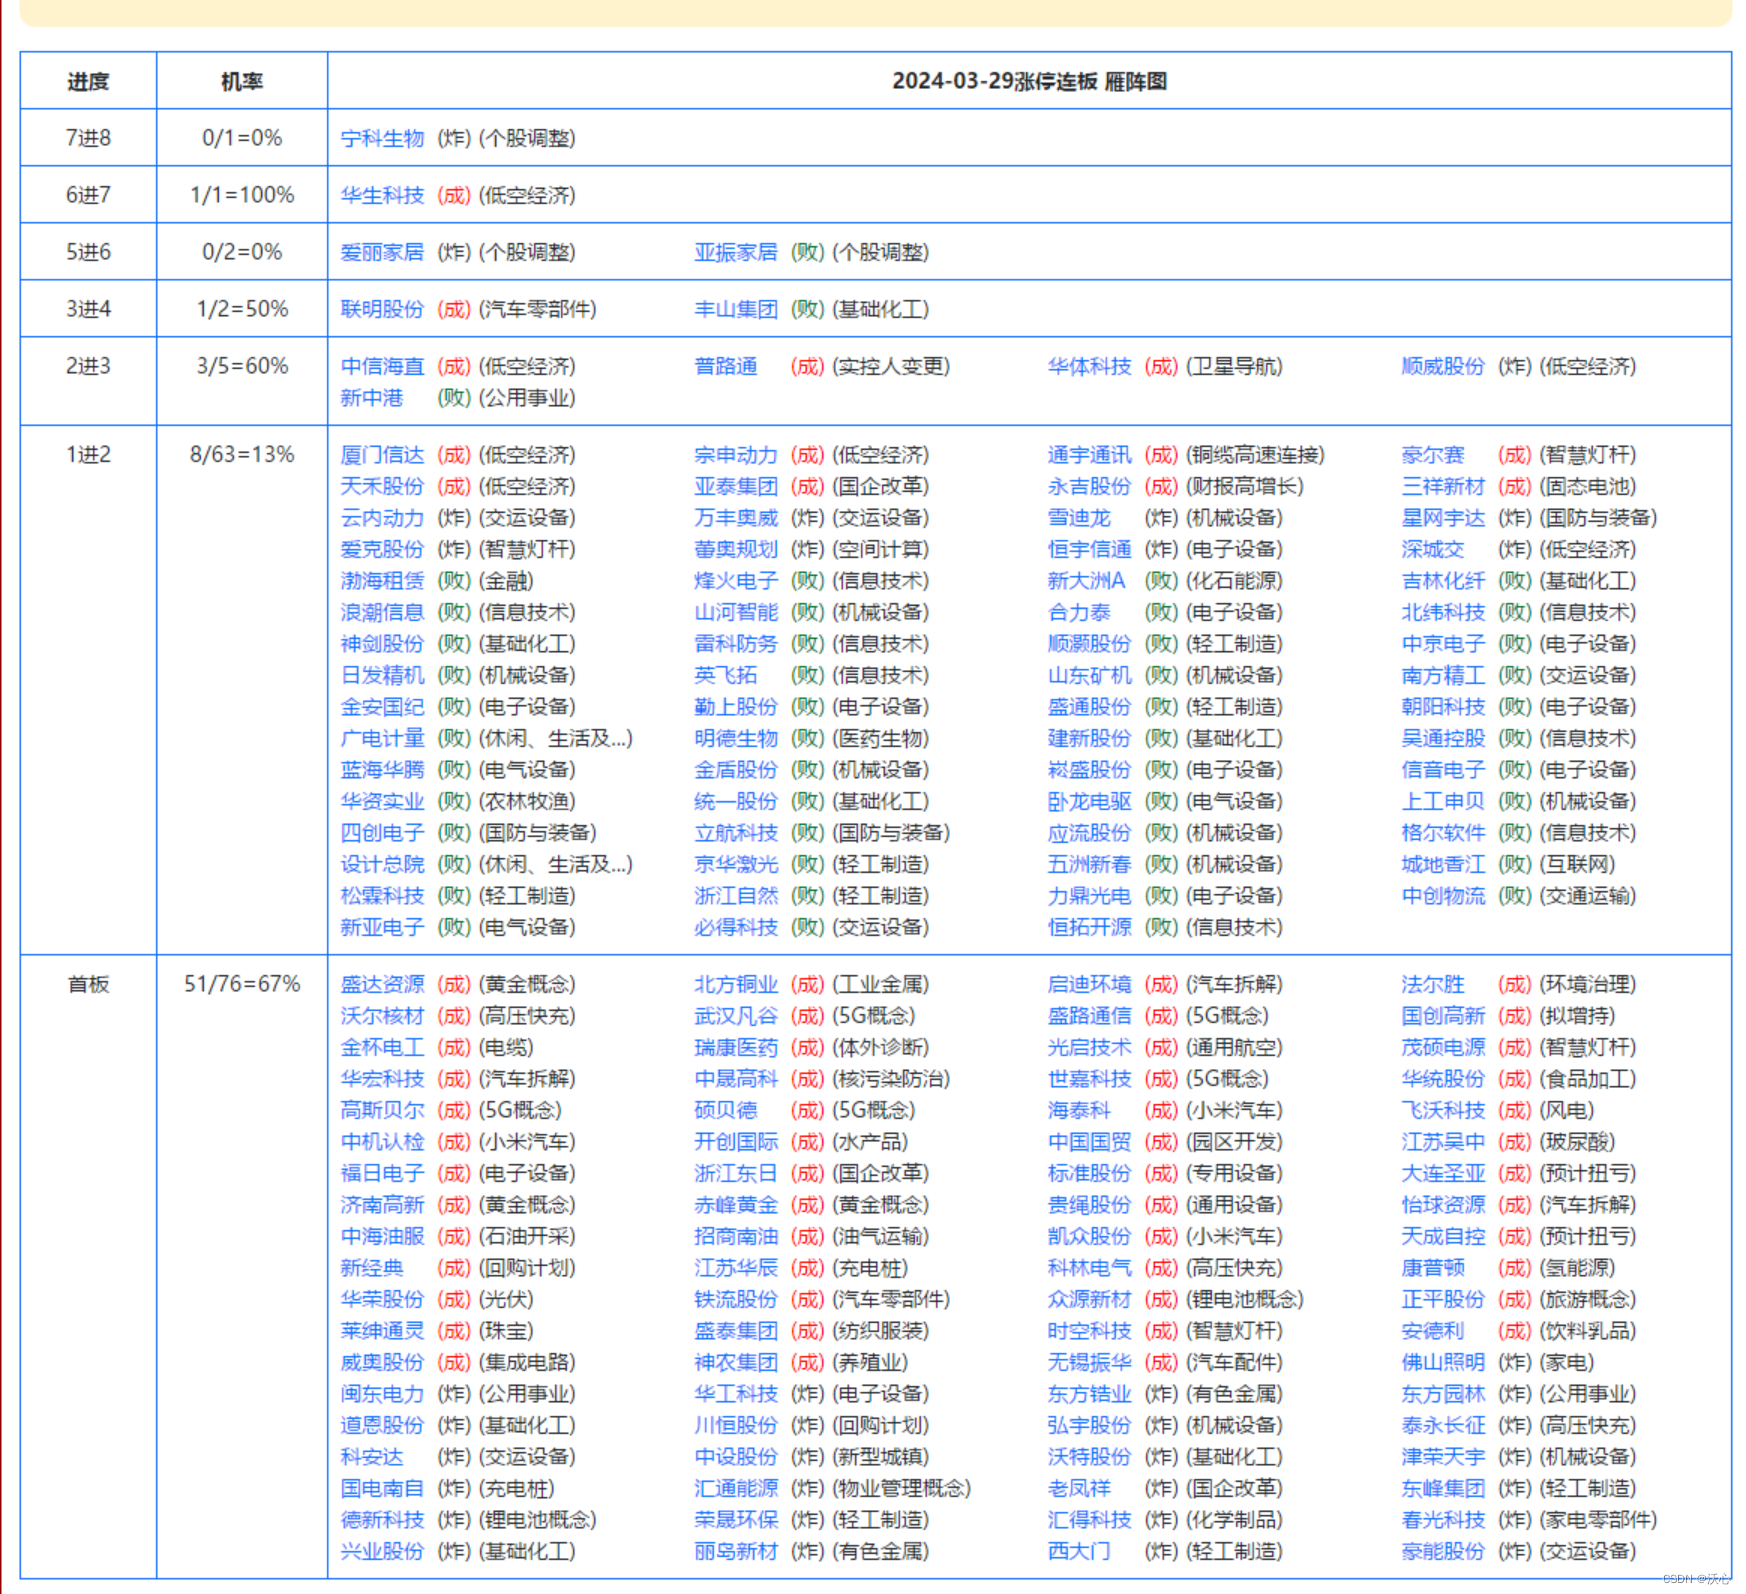1746x1594 pixels.
Task: Open the 华生科技 stock link
Action: (x=382, y=195)
